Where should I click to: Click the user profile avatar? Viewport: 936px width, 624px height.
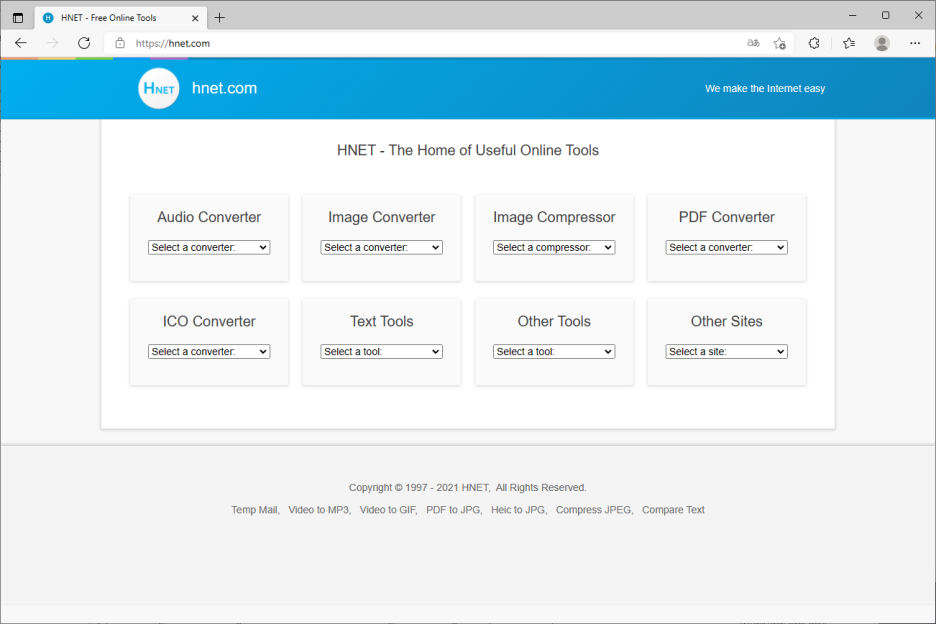point(882,43)
